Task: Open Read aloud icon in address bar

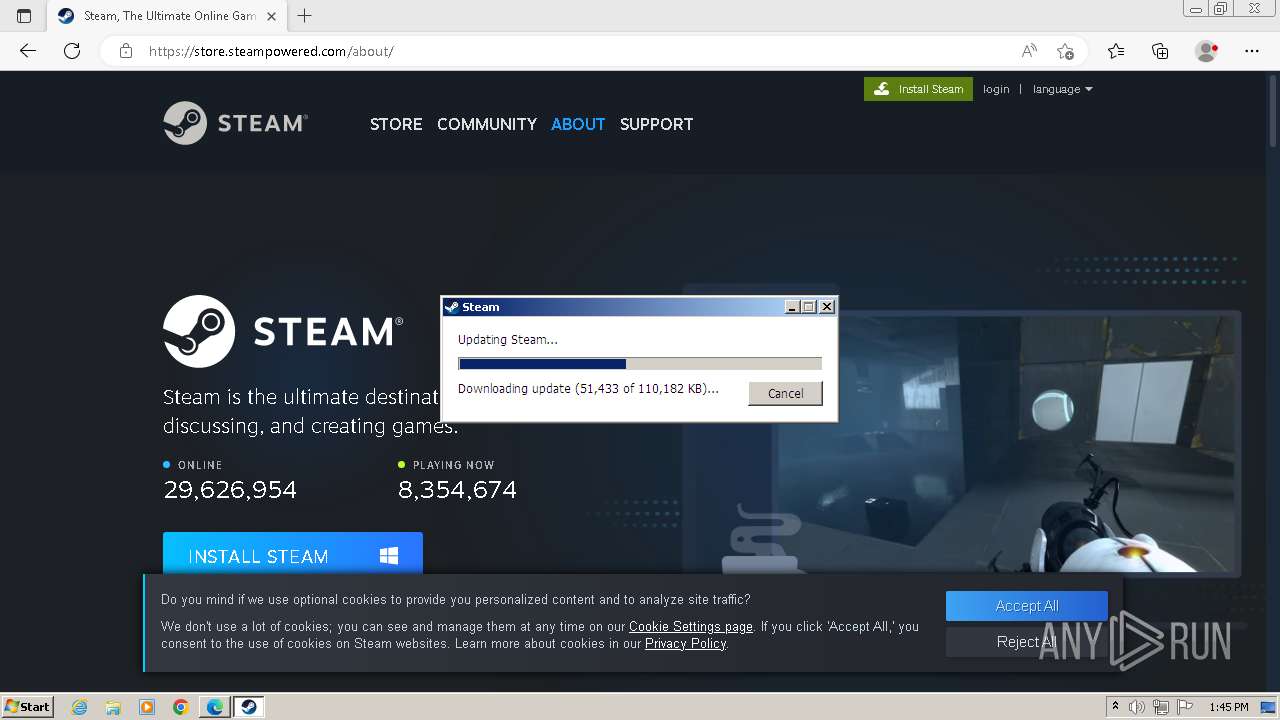Action: click(1029, 51)
